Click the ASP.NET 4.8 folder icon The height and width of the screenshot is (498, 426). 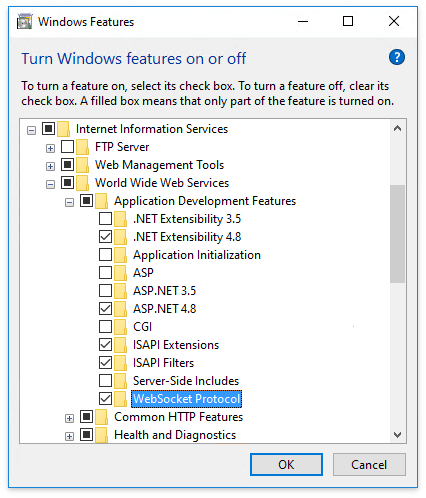coord(120,309)
